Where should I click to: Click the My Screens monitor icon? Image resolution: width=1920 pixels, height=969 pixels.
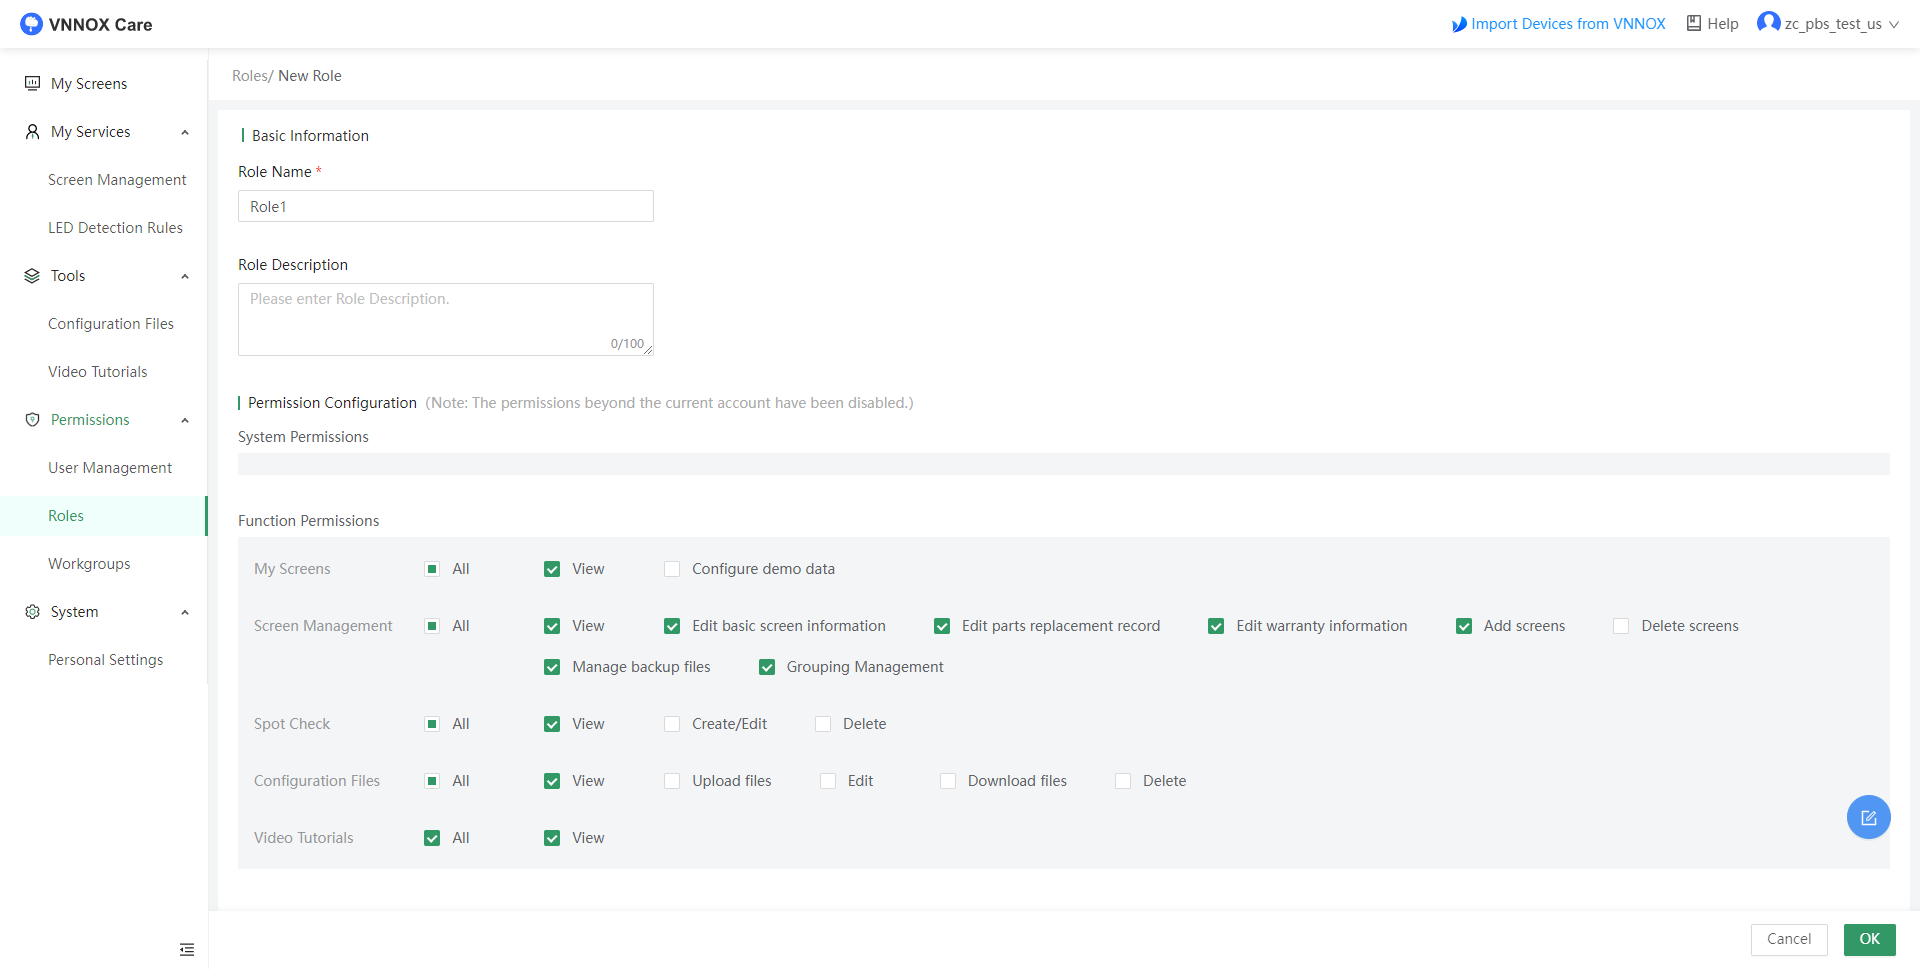[32, 83]
